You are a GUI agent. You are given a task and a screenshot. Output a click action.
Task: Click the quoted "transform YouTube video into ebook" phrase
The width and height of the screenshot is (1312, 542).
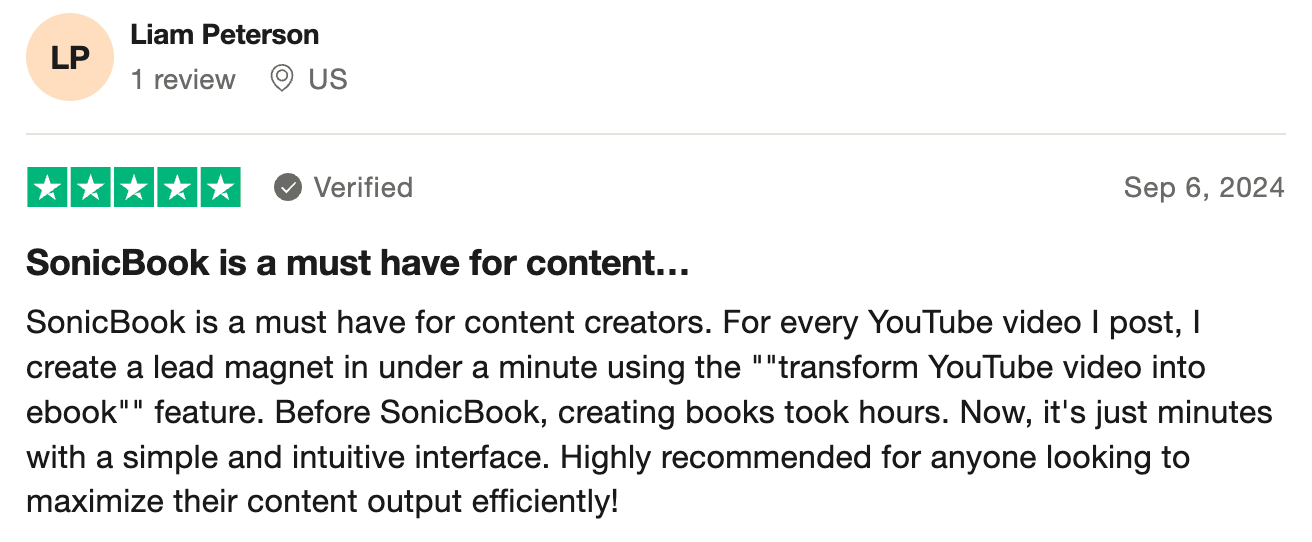coord(980,368)
